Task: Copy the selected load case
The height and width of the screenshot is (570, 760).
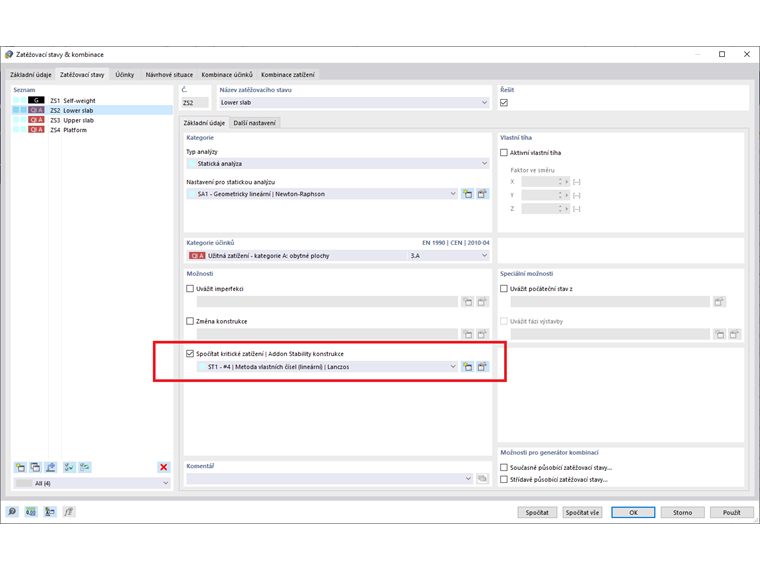Action: point(35,467)
